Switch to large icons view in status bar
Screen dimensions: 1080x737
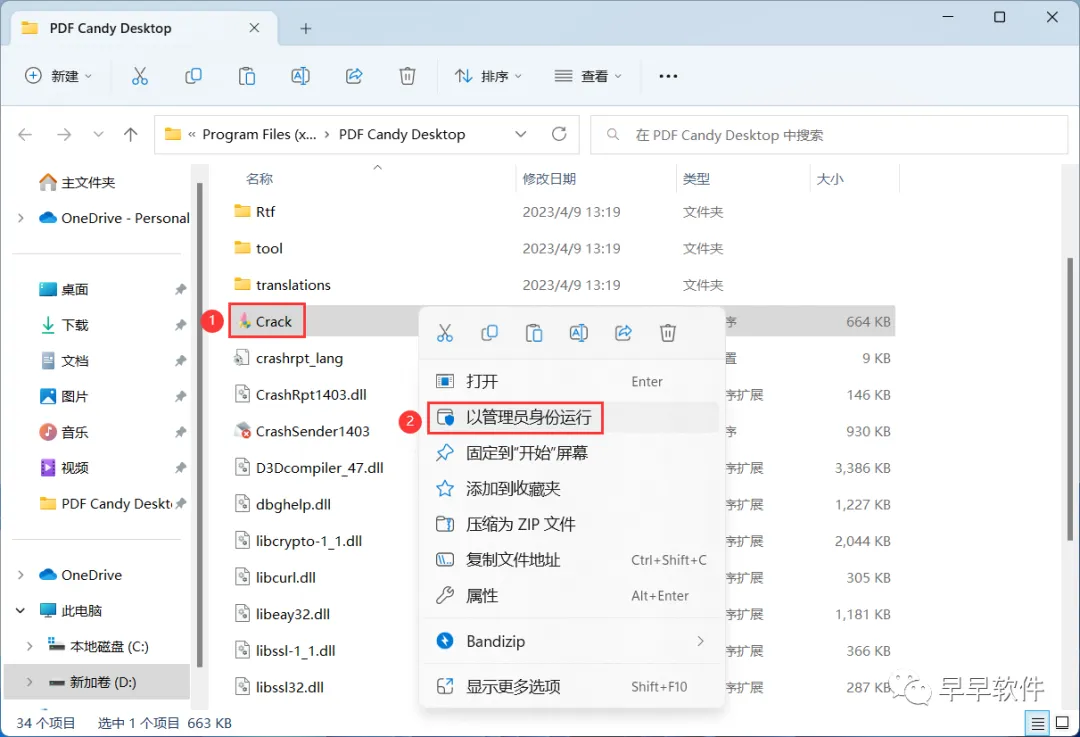(1063, 723)
